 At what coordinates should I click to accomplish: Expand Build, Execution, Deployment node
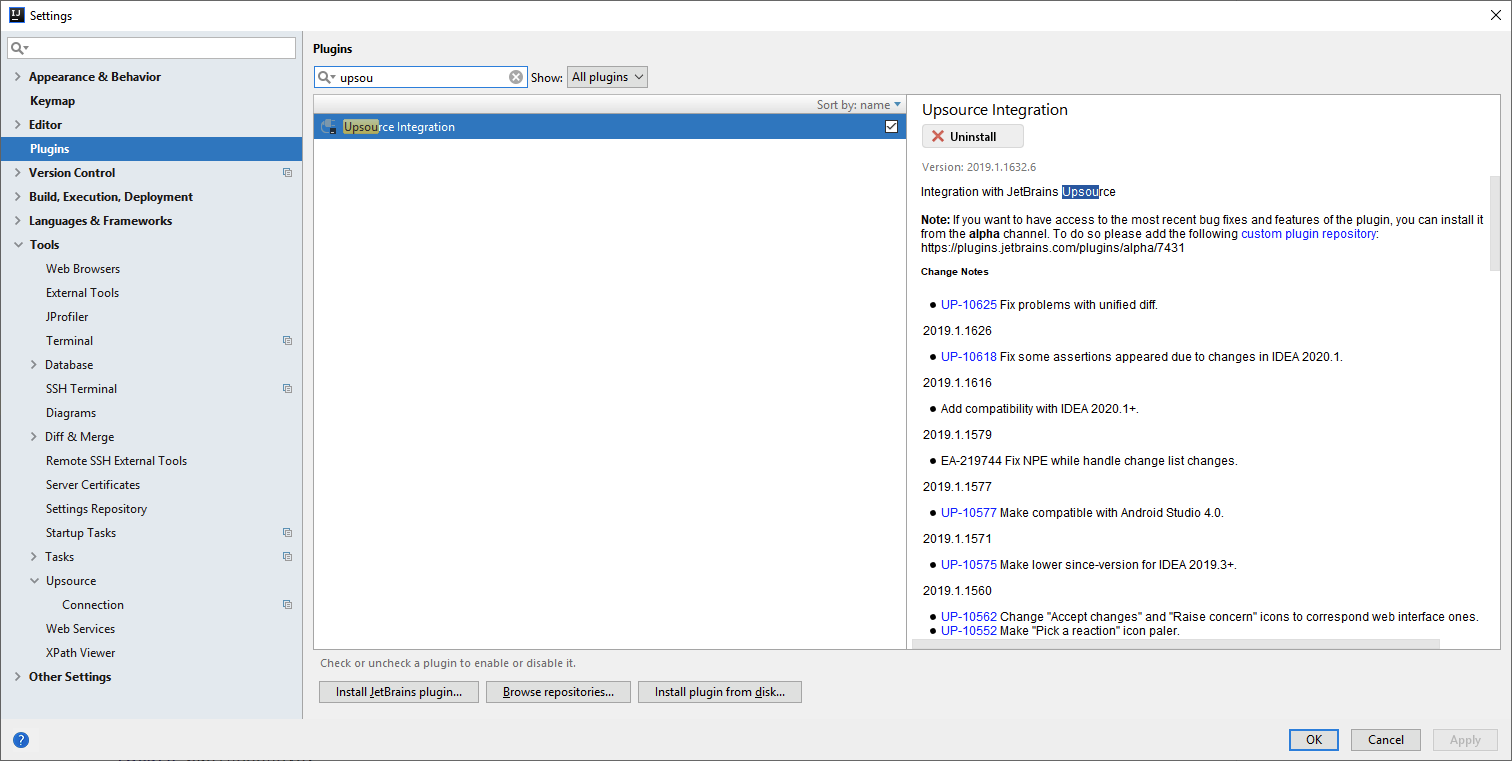17,197
